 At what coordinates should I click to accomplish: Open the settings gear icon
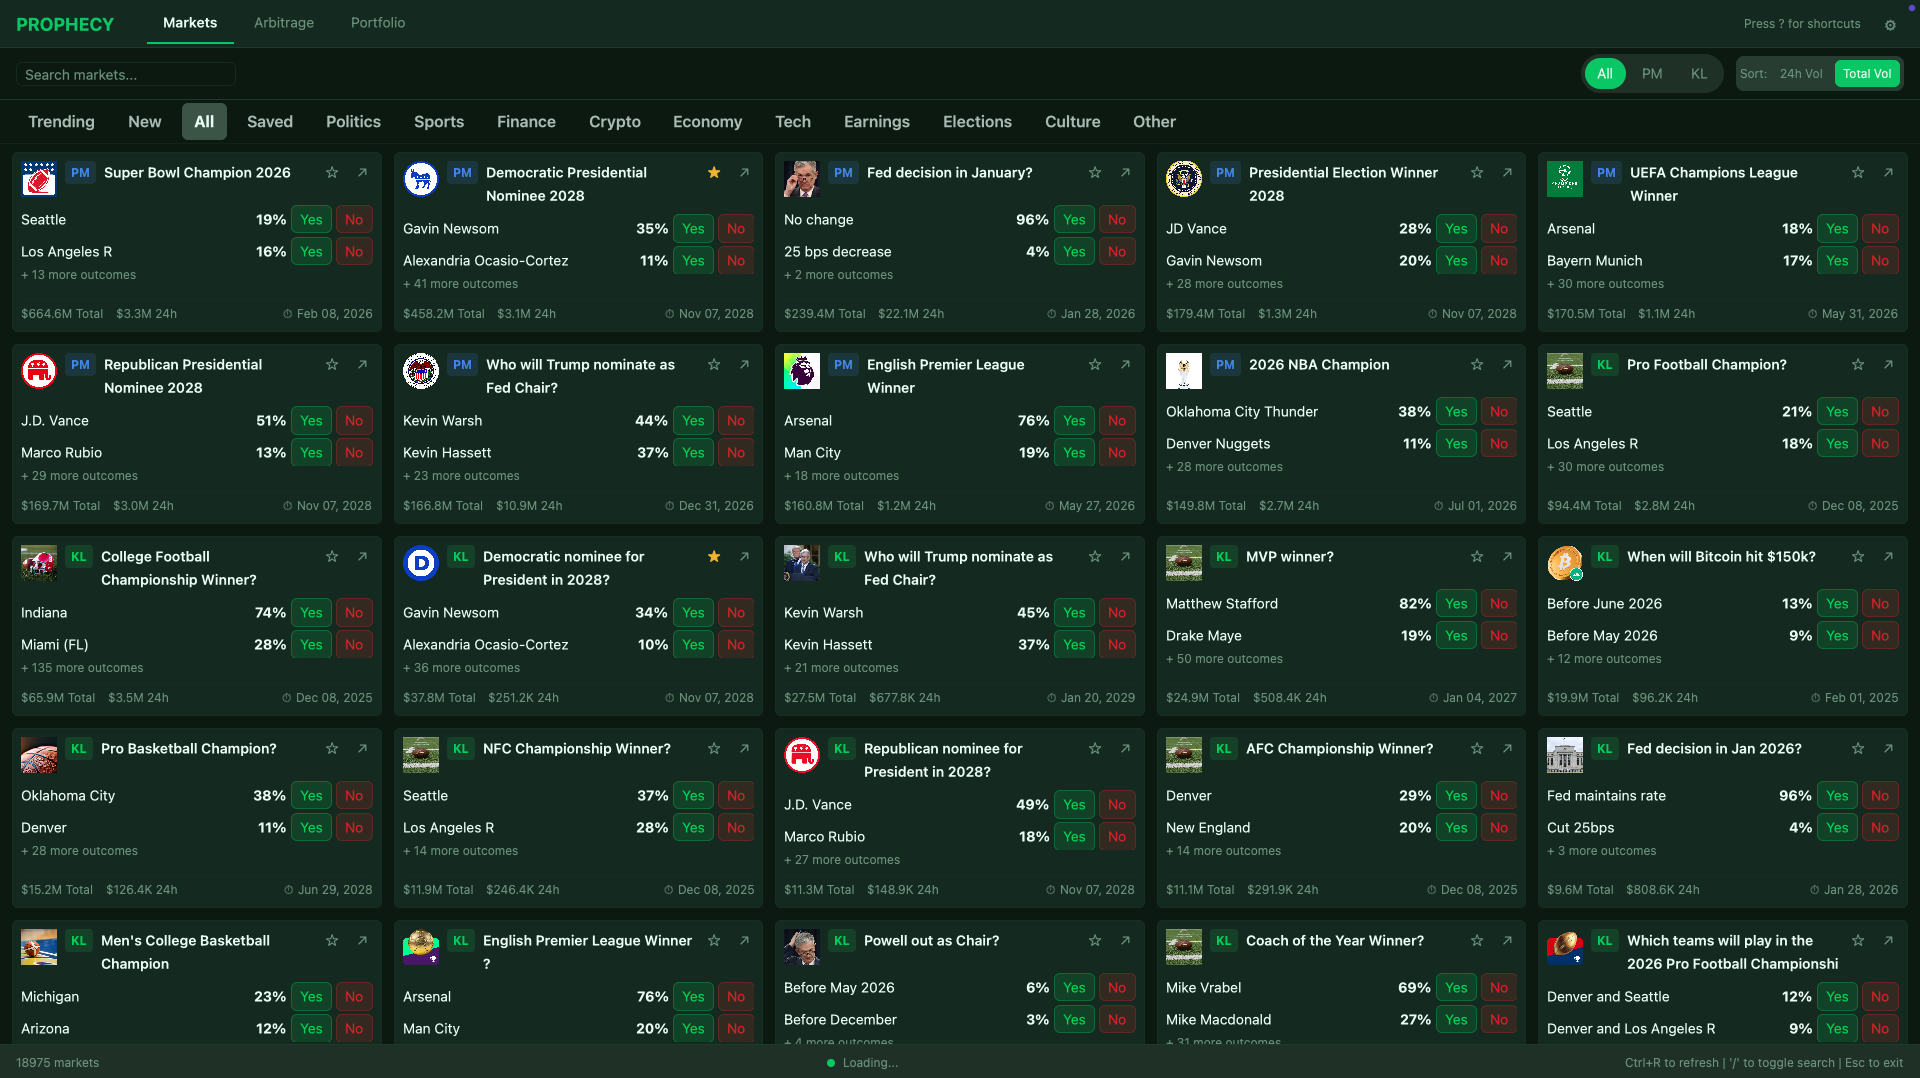click(x=1890, y=25)
